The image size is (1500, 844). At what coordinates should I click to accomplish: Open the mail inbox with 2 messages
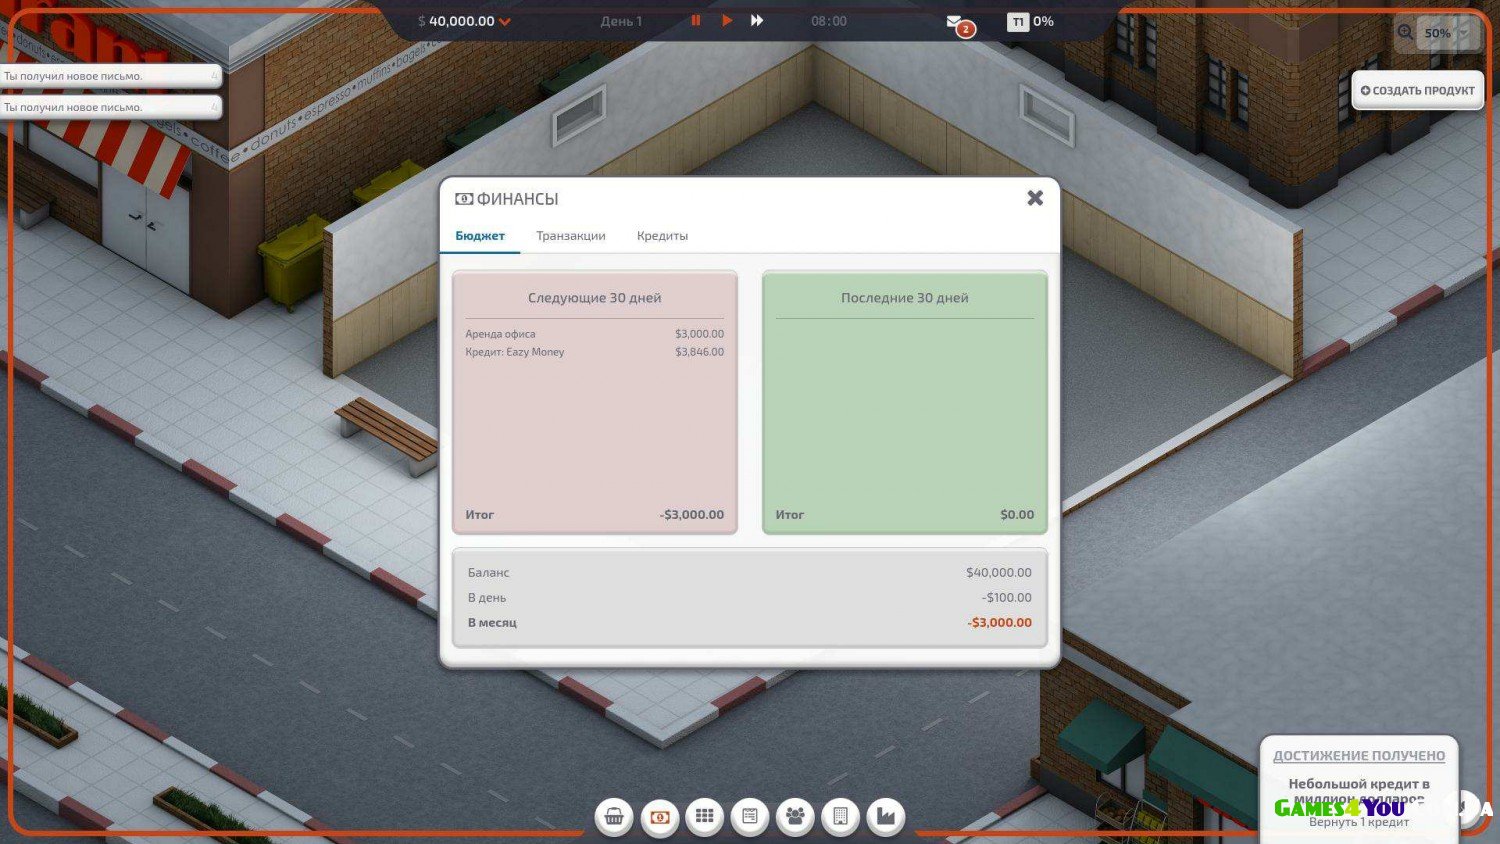pos(956,23)
